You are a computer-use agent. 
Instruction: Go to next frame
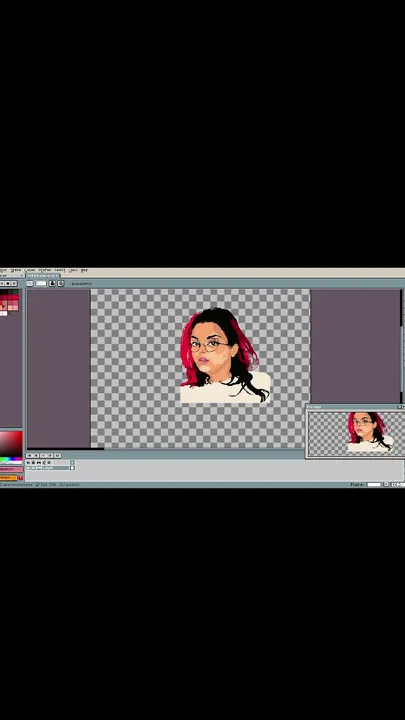click(51, 456)
